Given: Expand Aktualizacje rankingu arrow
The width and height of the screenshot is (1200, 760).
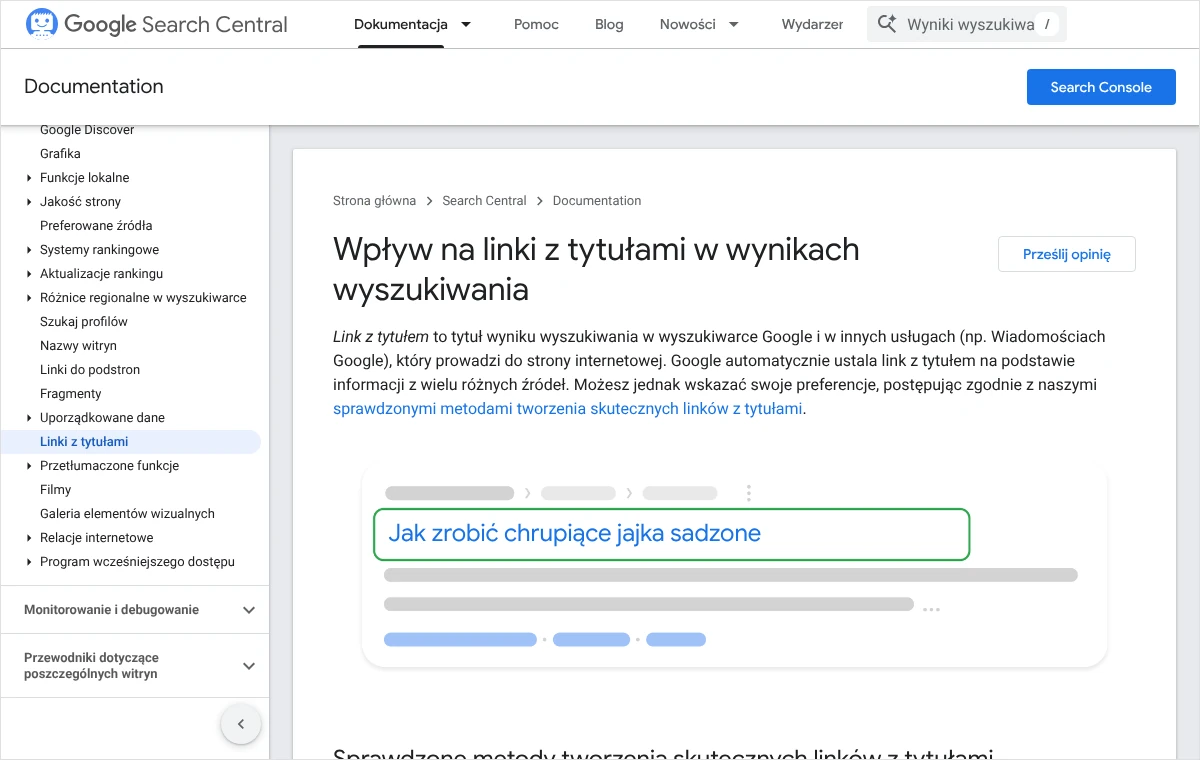Looking at the screenshot, I should click(29, 274).
